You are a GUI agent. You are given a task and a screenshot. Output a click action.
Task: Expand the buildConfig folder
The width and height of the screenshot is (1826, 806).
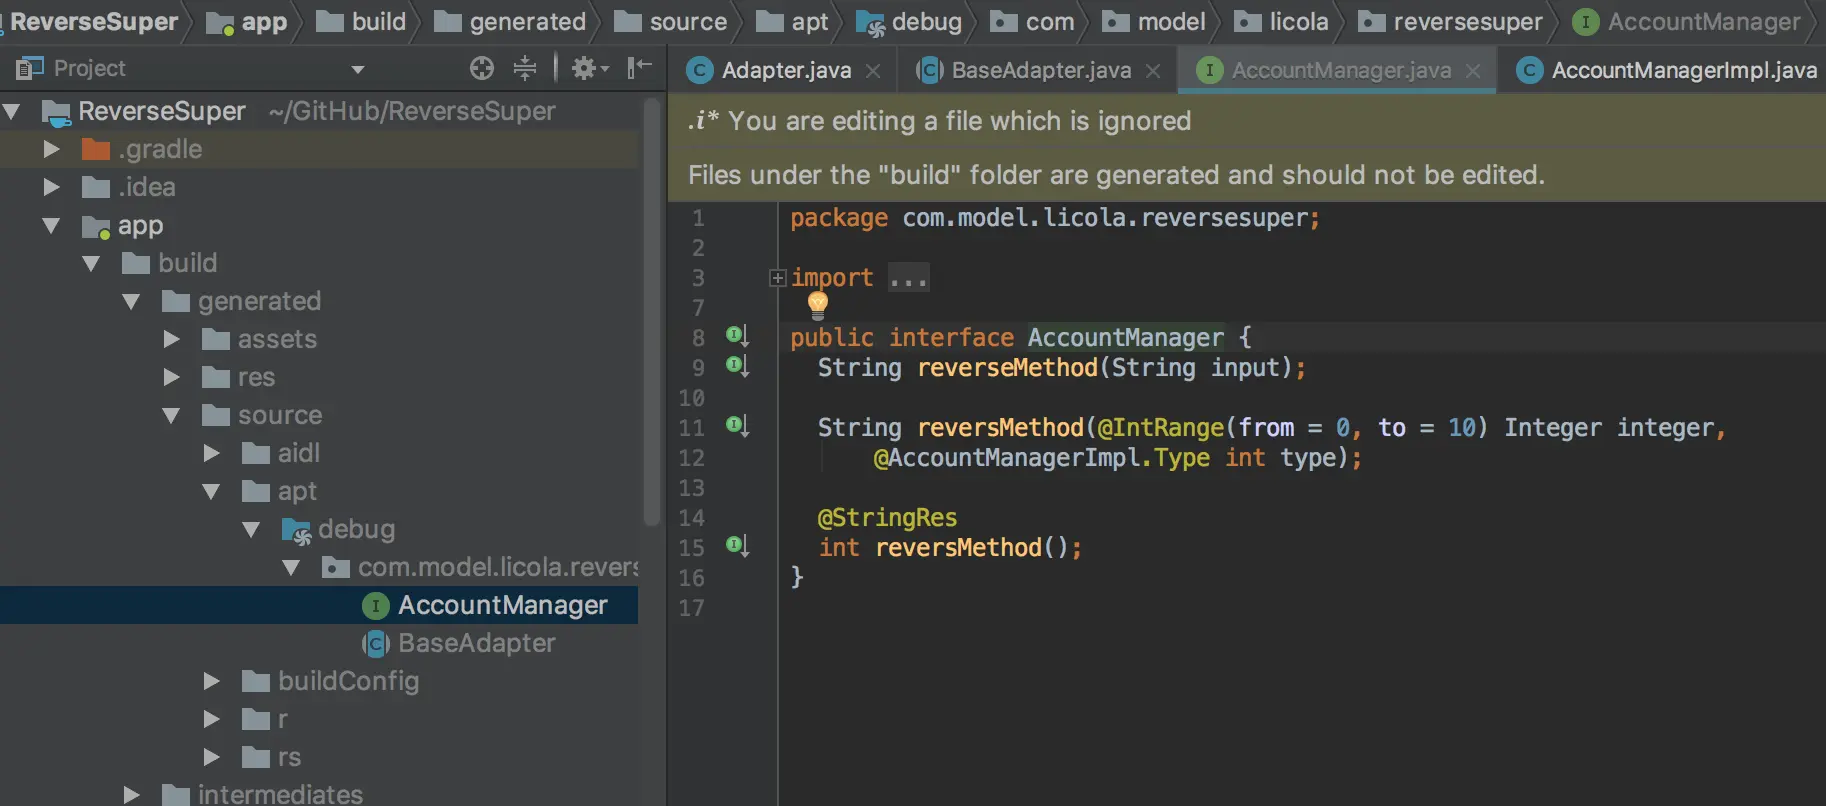(212, 681)
